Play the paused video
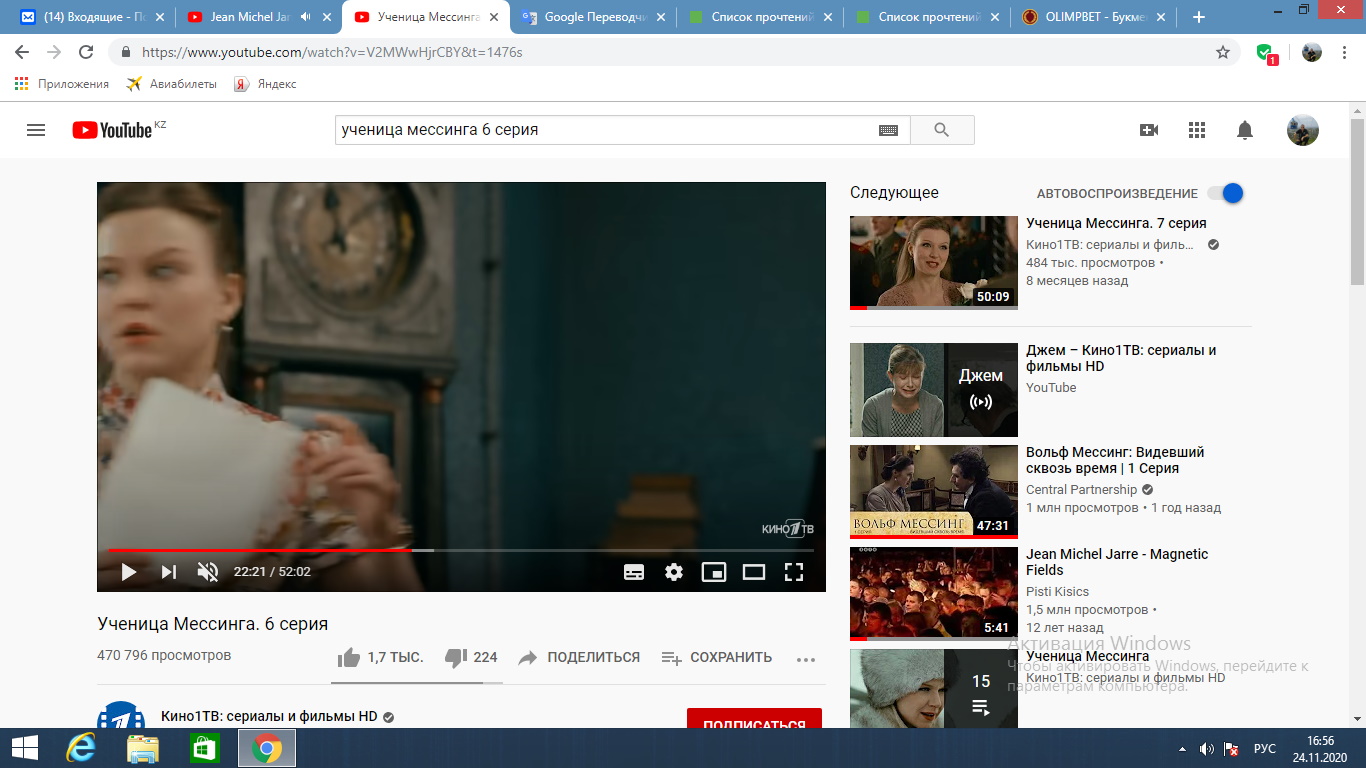This screenshot has height=768, width=1366. coord(128,572)
